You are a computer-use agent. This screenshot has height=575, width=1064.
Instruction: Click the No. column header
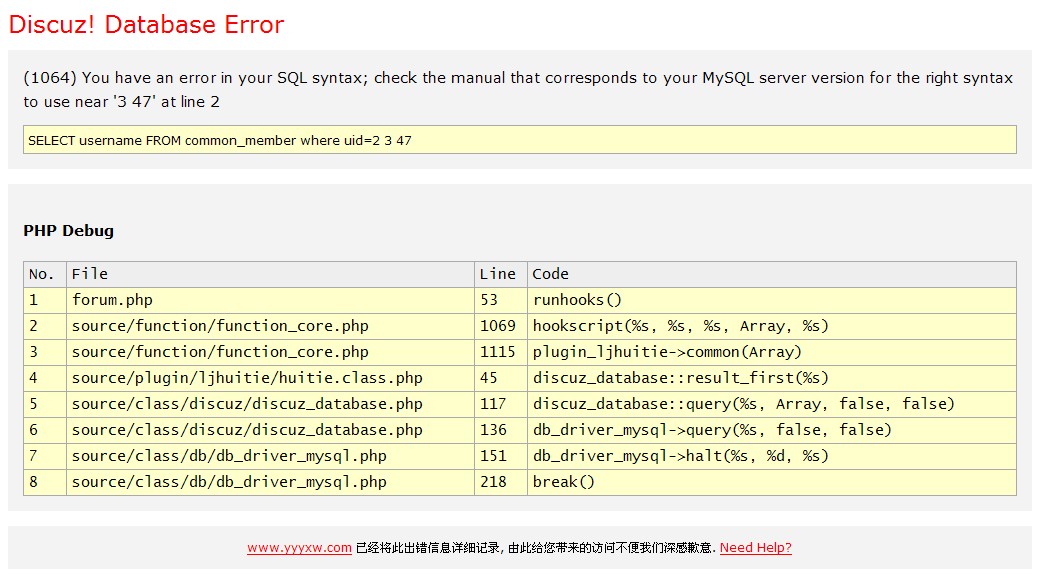point(45,274)
